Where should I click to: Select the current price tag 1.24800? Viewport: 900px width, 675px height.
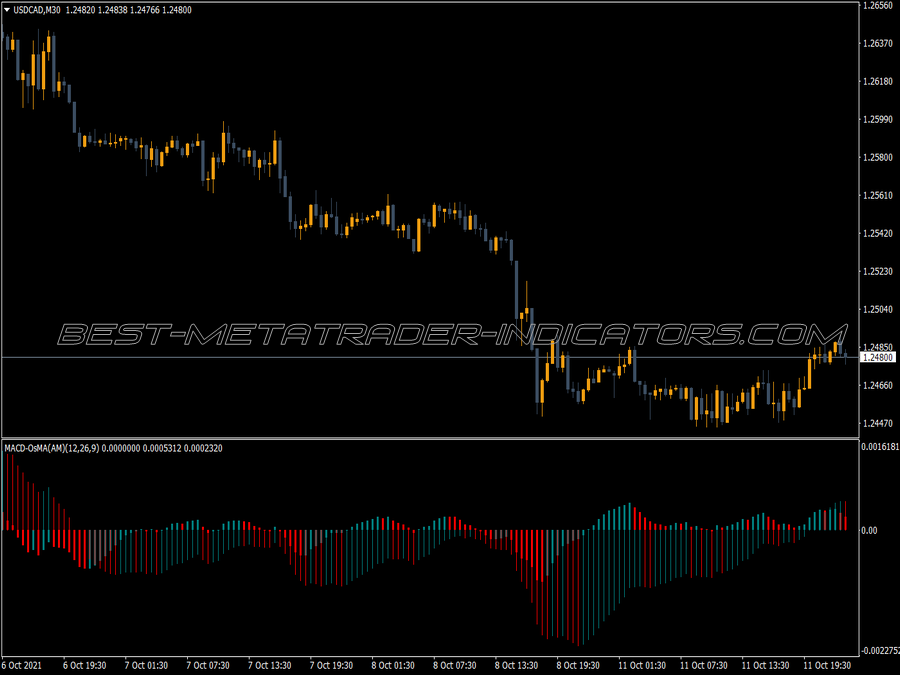(878, 358)
